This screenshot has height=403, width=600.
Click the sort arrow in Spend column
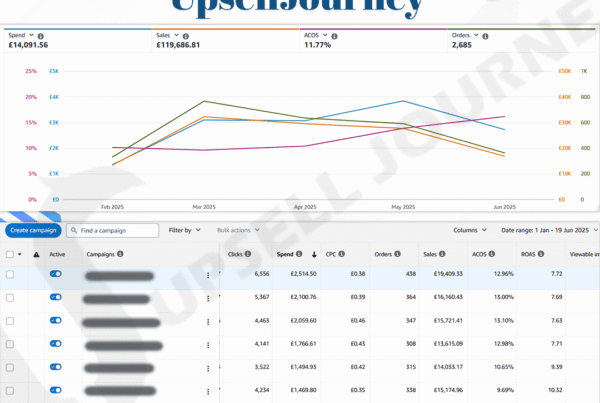314,254
